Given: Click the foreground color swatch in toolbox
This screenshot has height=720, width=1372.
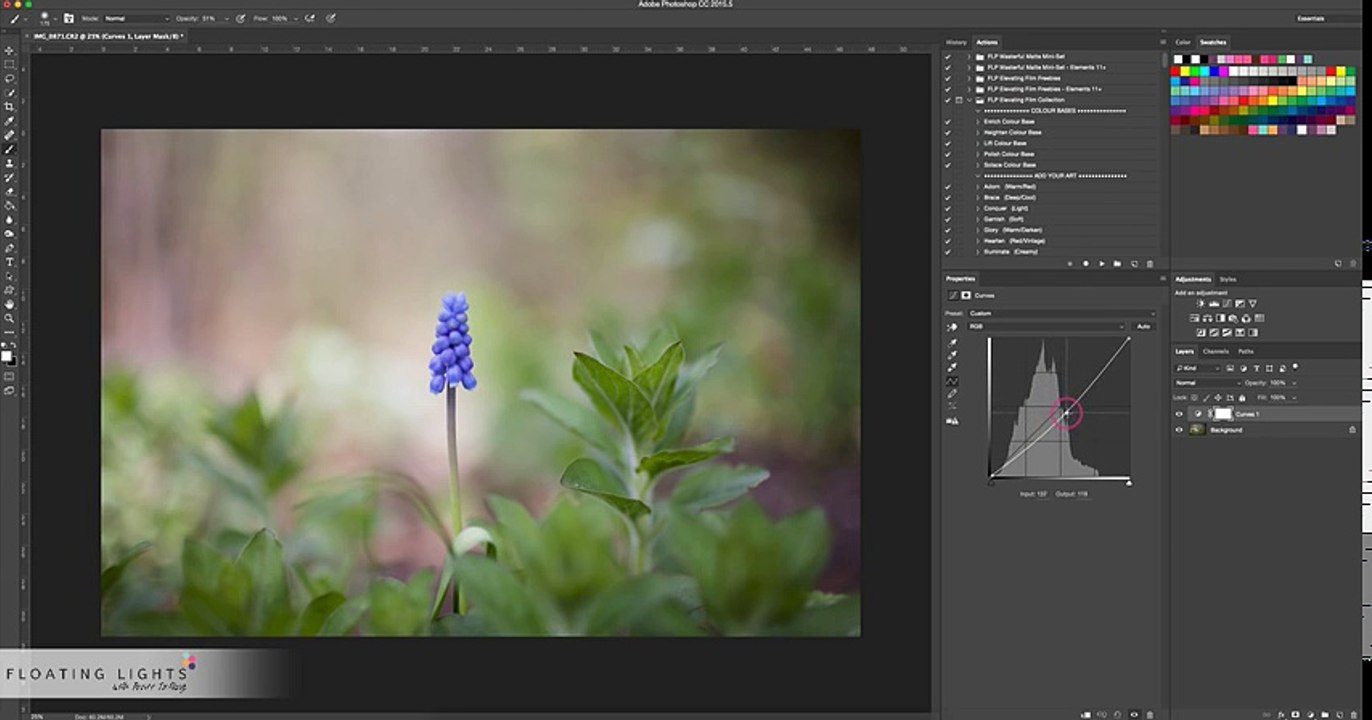Looking at the screenshot, I should (x=6, y=354).
